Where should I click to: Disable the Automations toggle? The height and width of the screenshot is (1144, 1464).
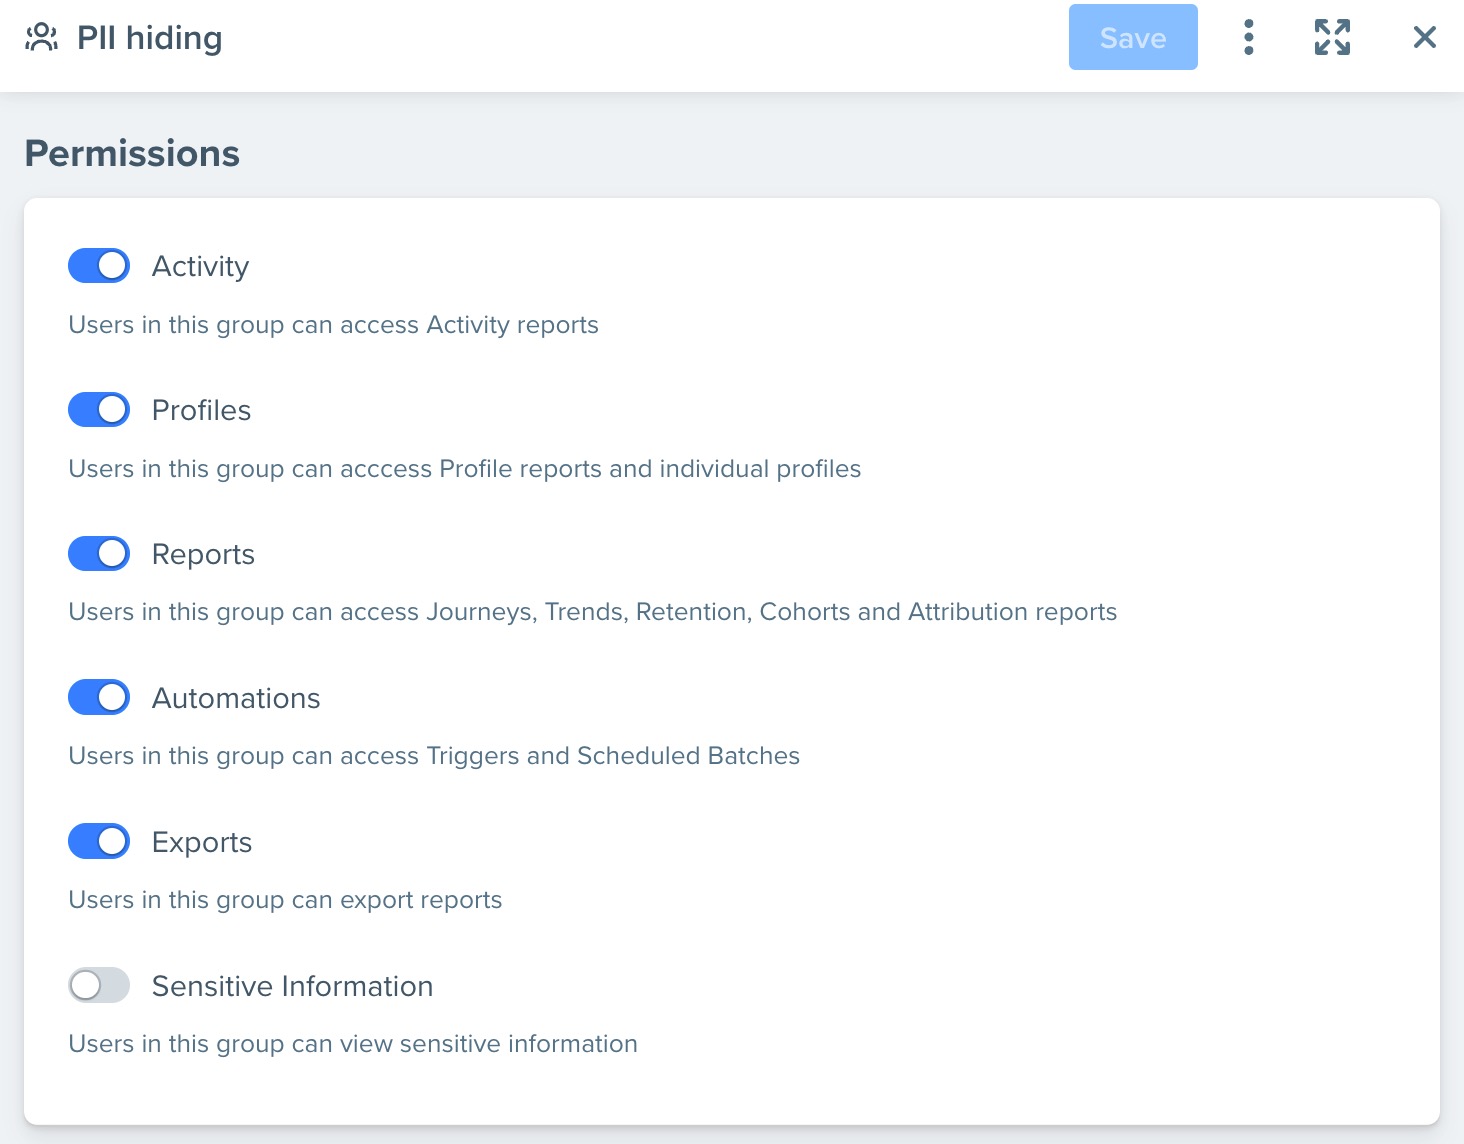[99, 698]
